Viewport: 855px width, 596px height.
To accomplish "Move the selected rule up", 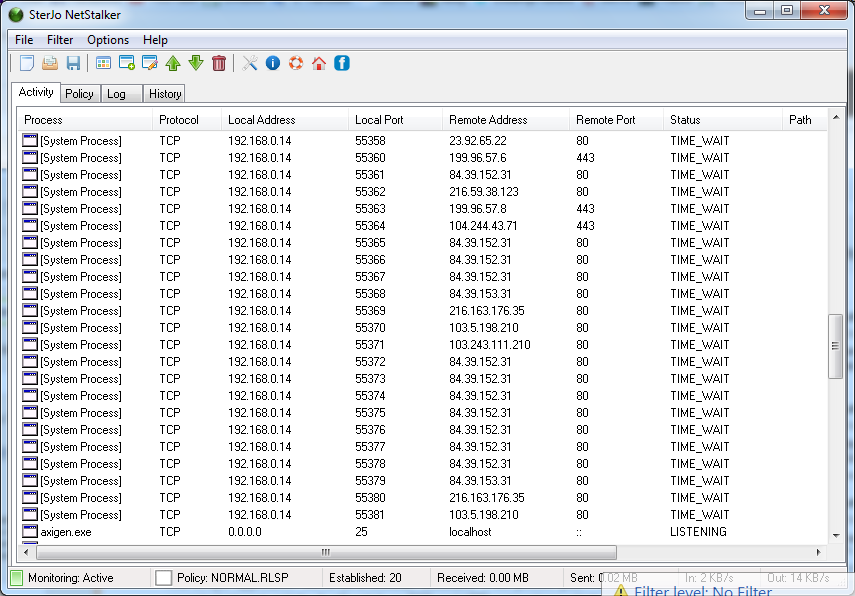I will [x=174, y=63].
